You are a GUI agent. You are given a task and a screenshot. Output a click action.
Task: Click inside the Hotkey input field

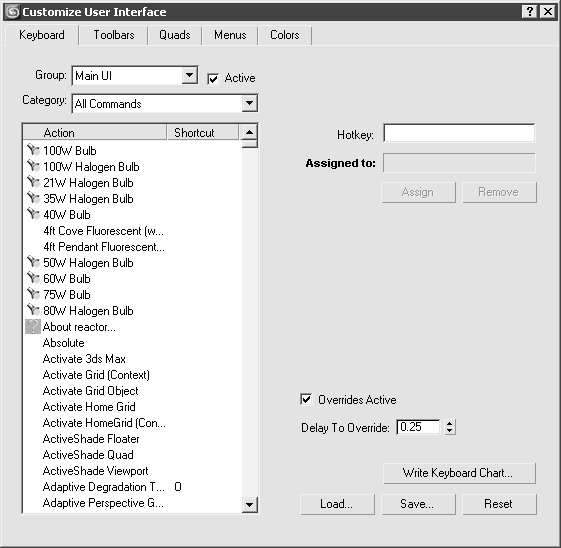459,133
